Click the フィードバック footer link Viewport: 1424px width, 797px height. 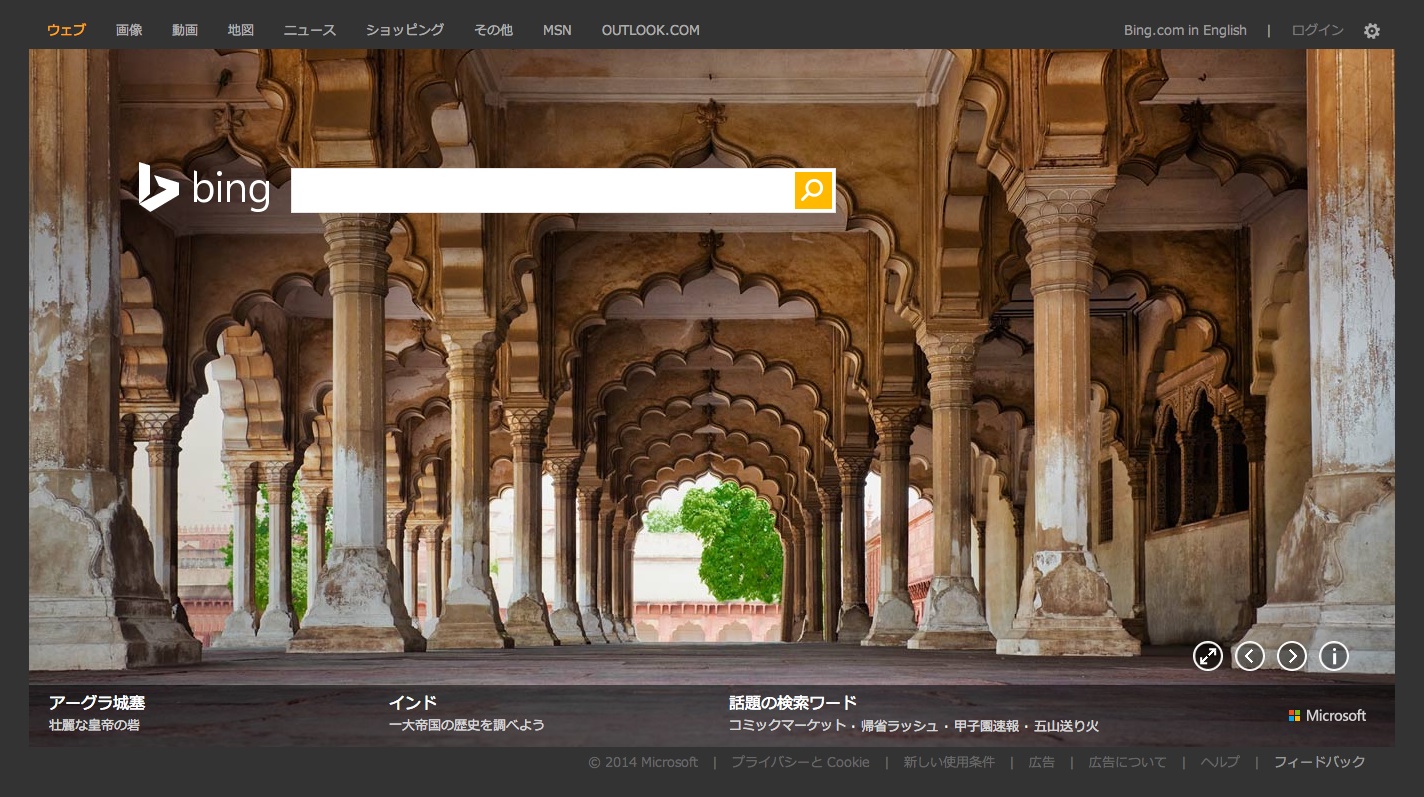pyautogui.click(x=1319, y=762)
